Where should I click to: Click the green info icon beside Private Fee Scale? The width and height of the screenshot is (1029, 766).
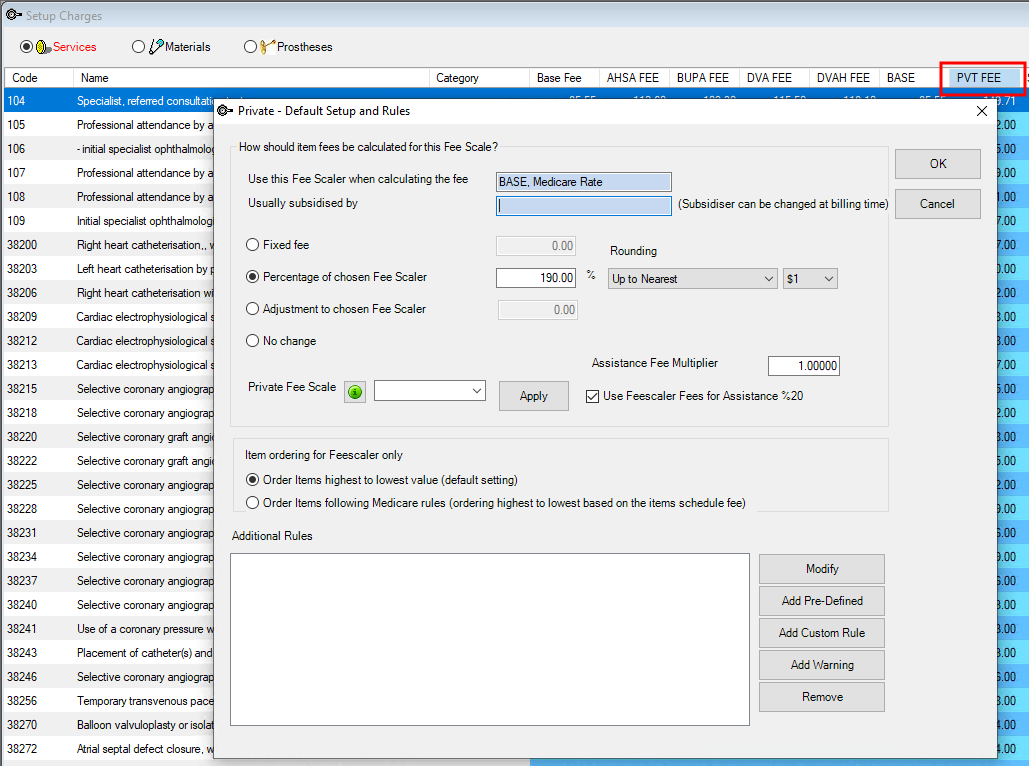(355, 392)
